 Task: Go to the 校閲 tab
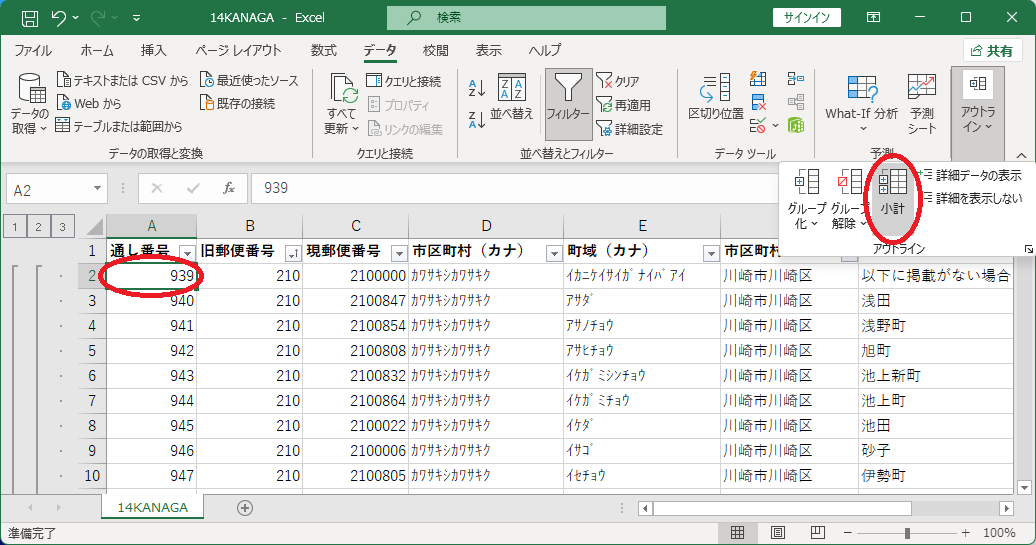(435, 50)
